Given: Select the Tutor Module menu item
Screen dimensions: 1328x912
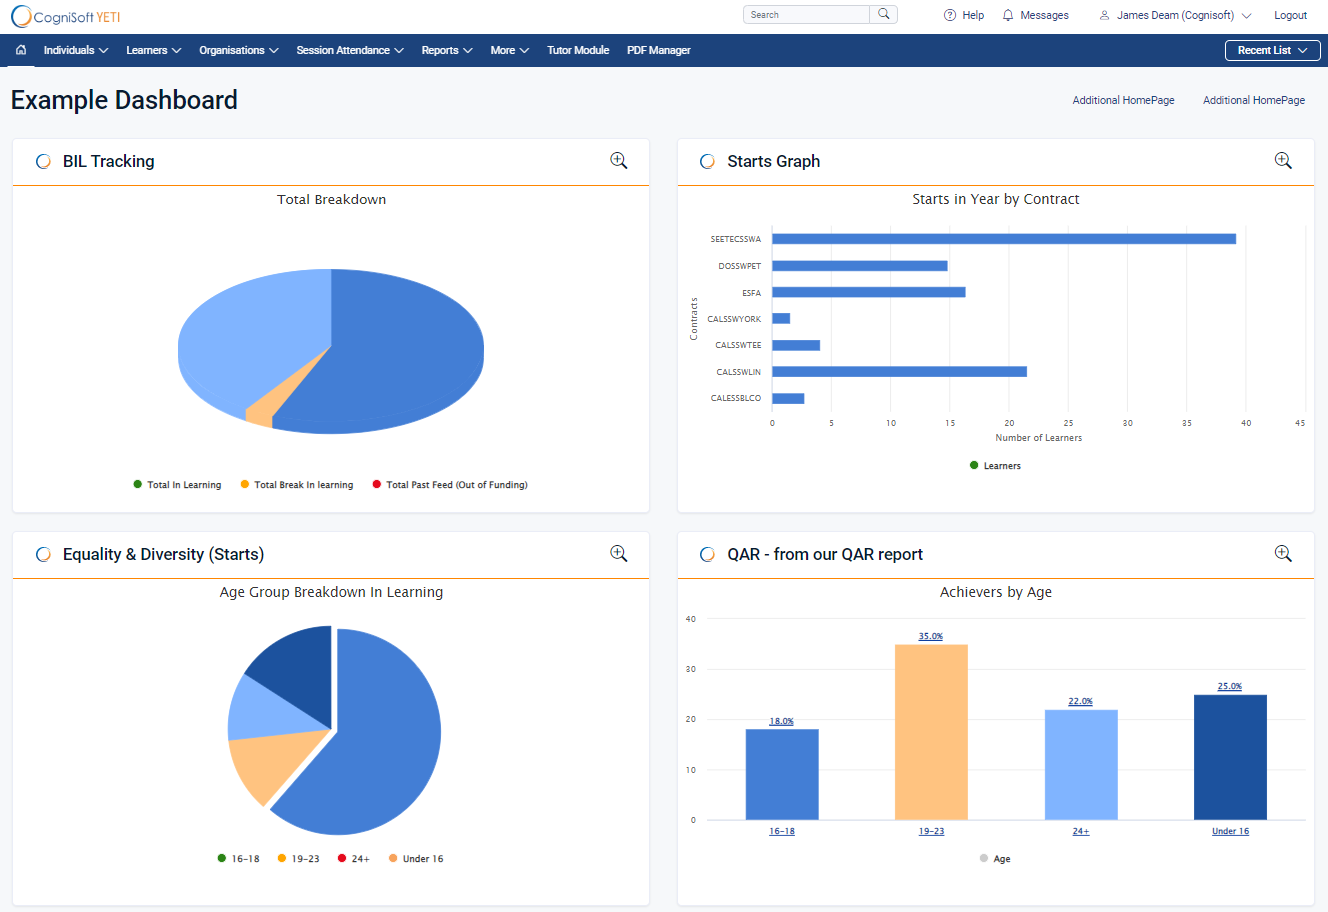Looking at the screenshot, I should [578, 50].
